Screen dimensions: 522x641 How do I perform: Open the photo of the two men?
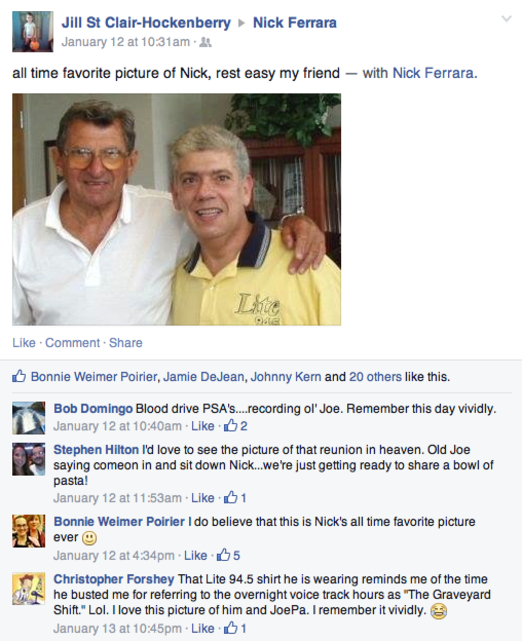click(x=177, y=209)
